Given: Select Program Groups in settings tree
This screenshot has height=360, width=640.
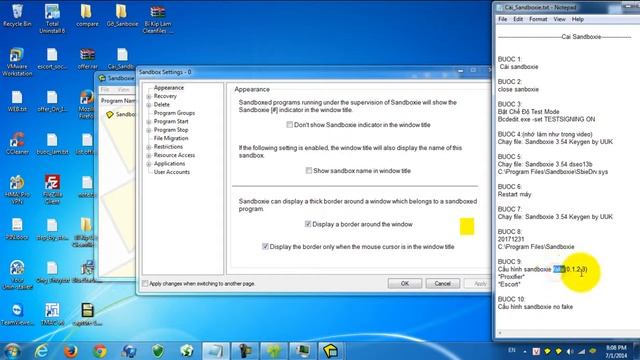Looking at the screenshot, I should point(174,113).
